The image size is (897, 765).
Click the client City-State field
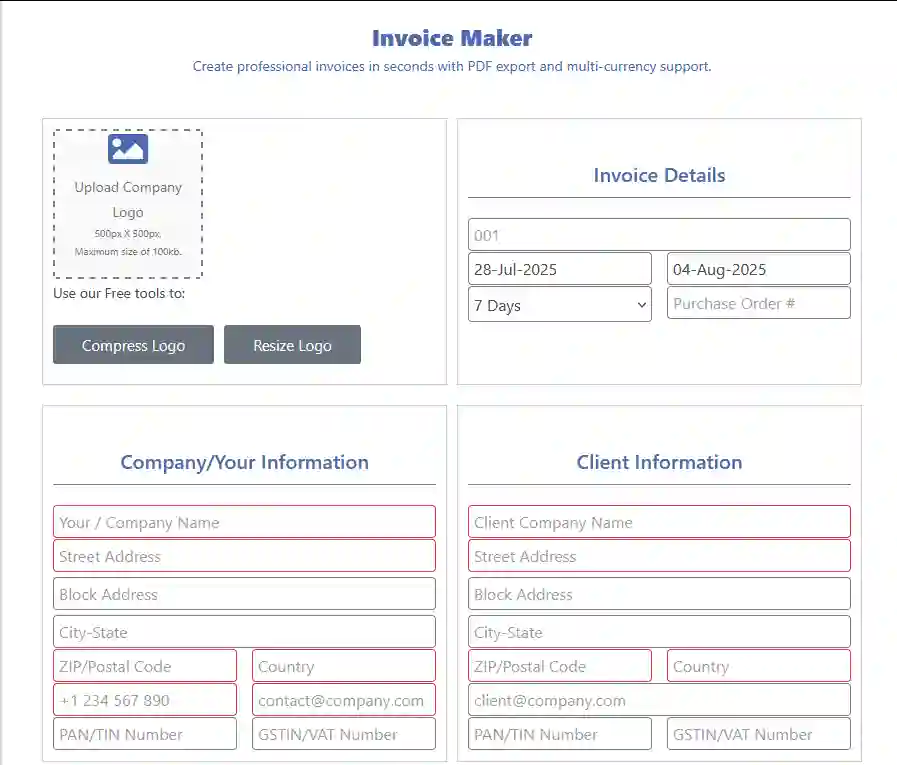[x=659, y=632]
